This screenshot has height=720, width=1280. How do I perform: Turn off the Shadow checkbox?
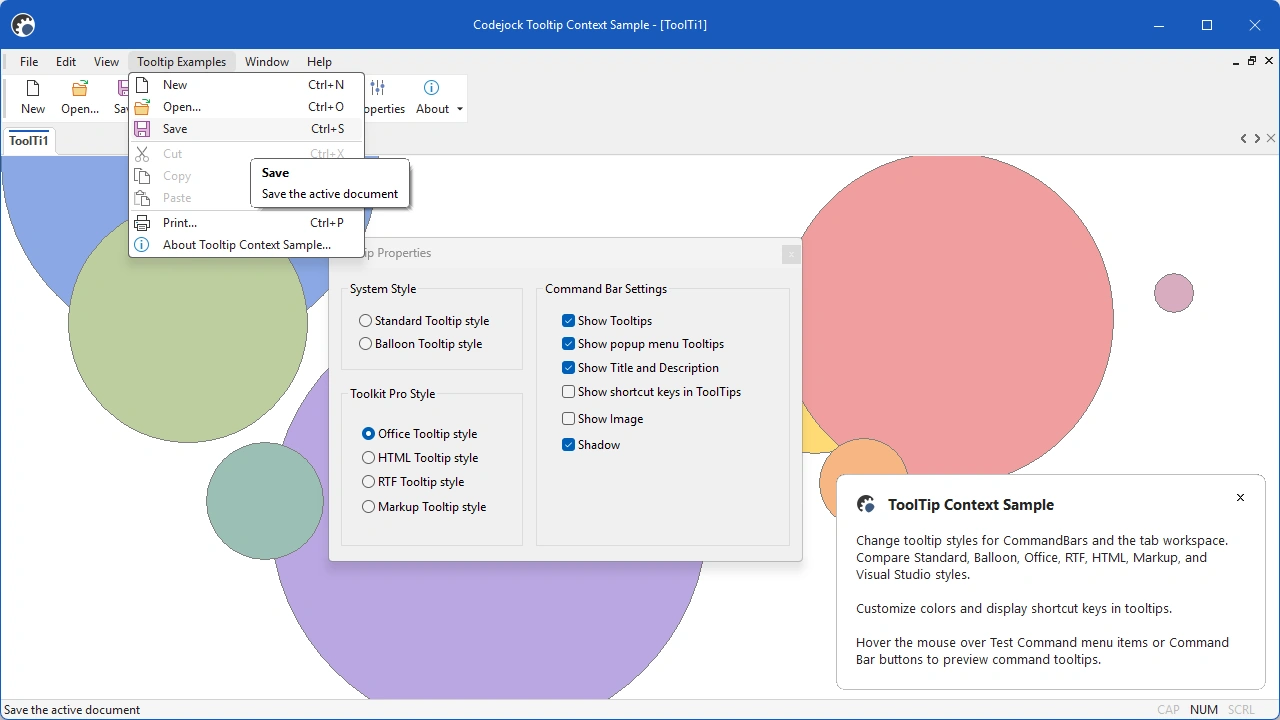(x=591, y=445)
